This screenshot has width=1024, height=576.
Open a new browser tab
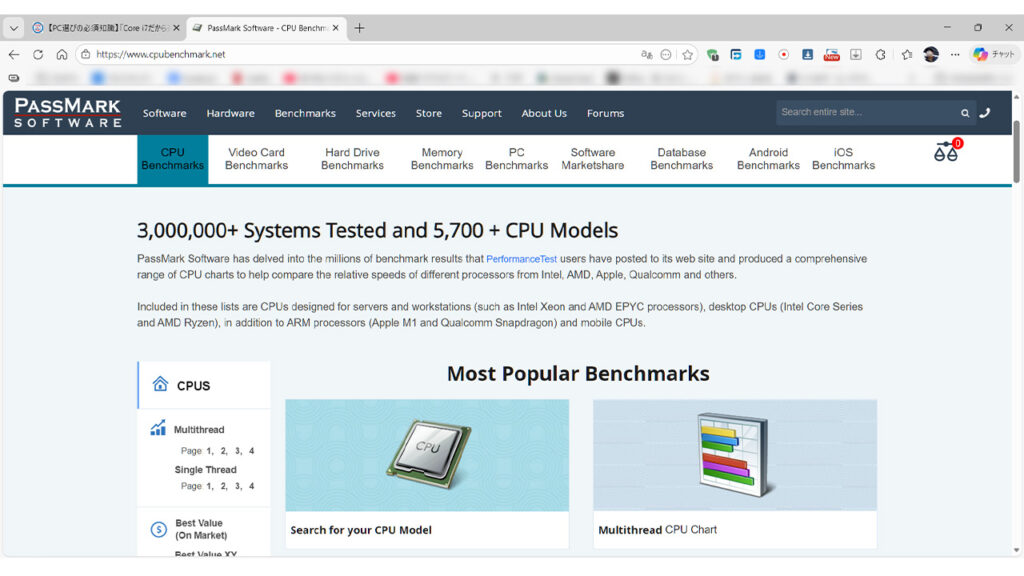click(360, 28)
